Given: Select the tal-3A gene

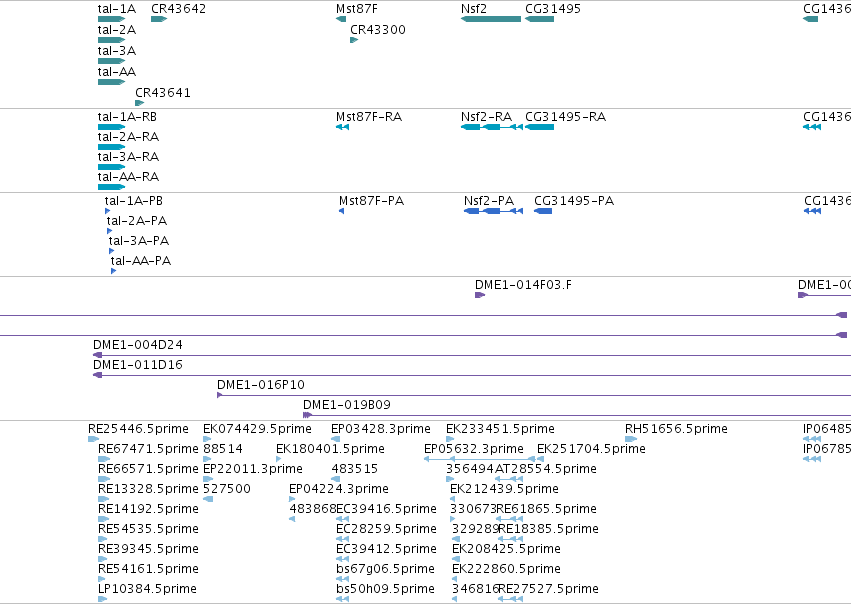Looking at the screenshot, I should coord(111,61).
